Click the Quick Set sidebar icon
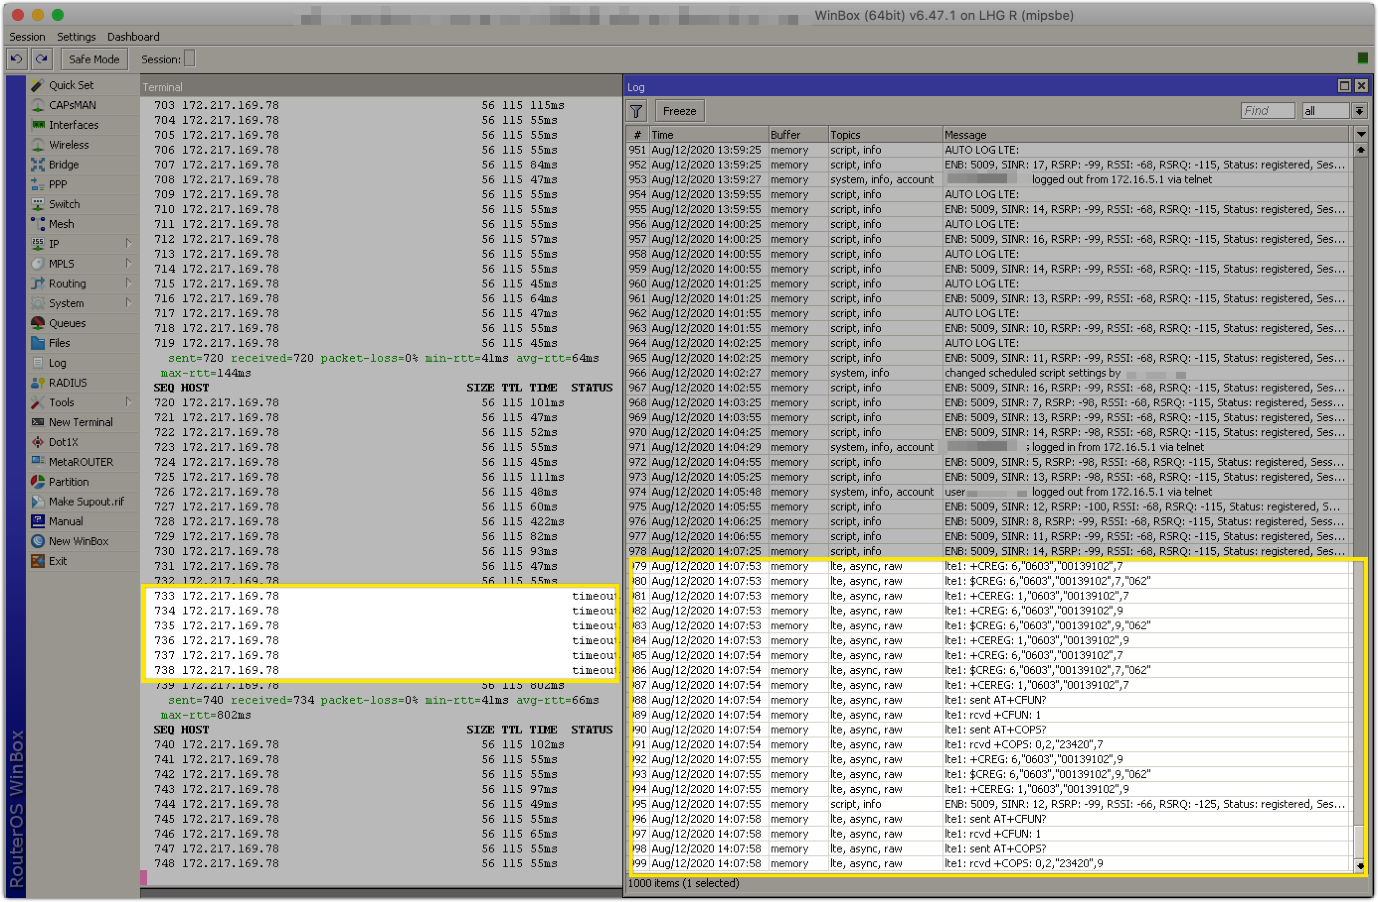Viewport: 1378px width, 902px height. click(x=38, y=85)
